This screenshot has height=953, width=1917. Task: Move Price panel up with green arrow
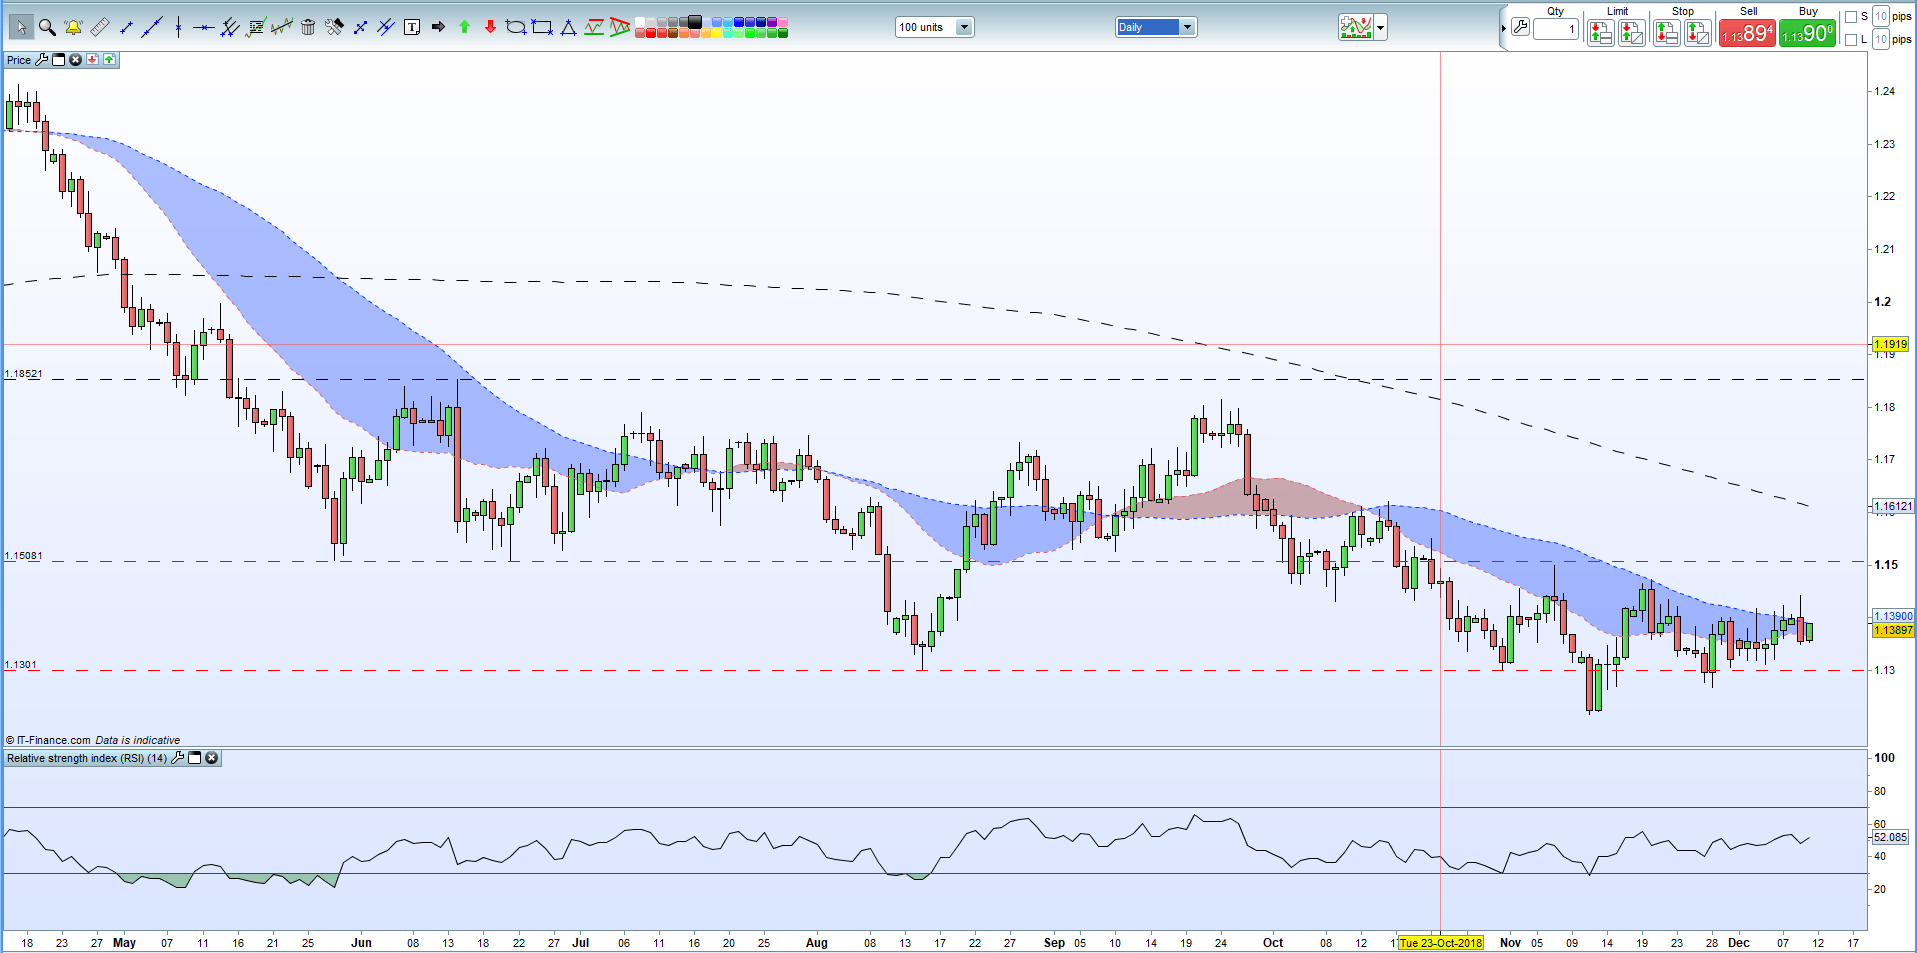click(109, 60)
